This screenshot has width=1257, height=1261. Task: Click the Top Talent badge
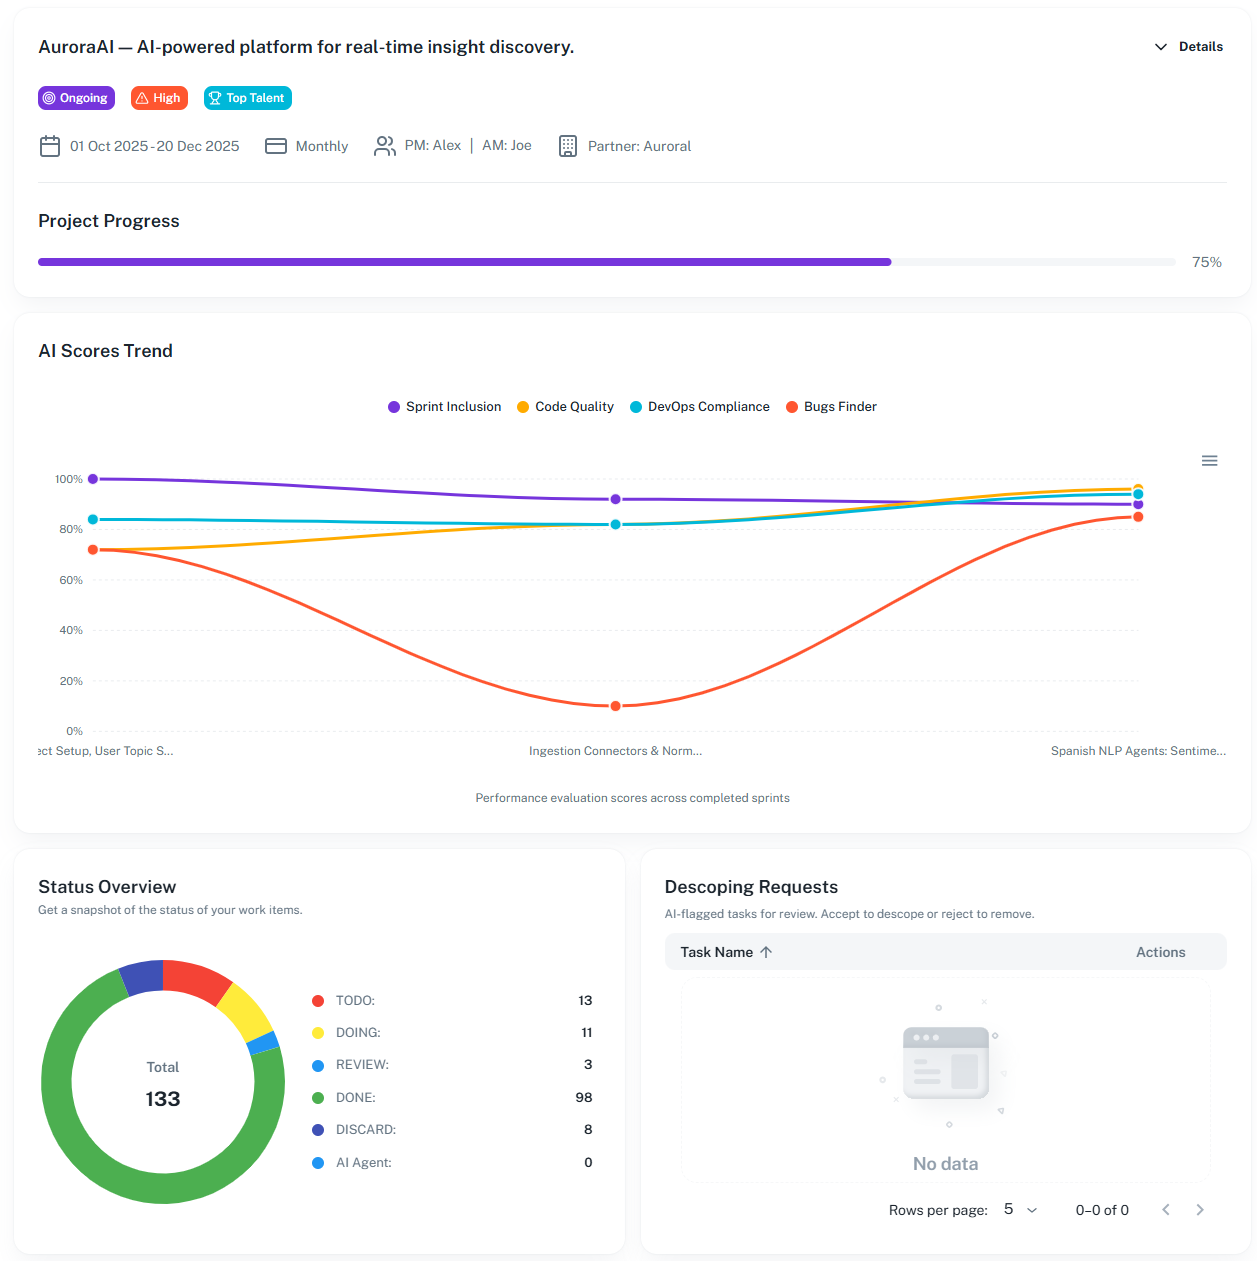pos(247,98)
